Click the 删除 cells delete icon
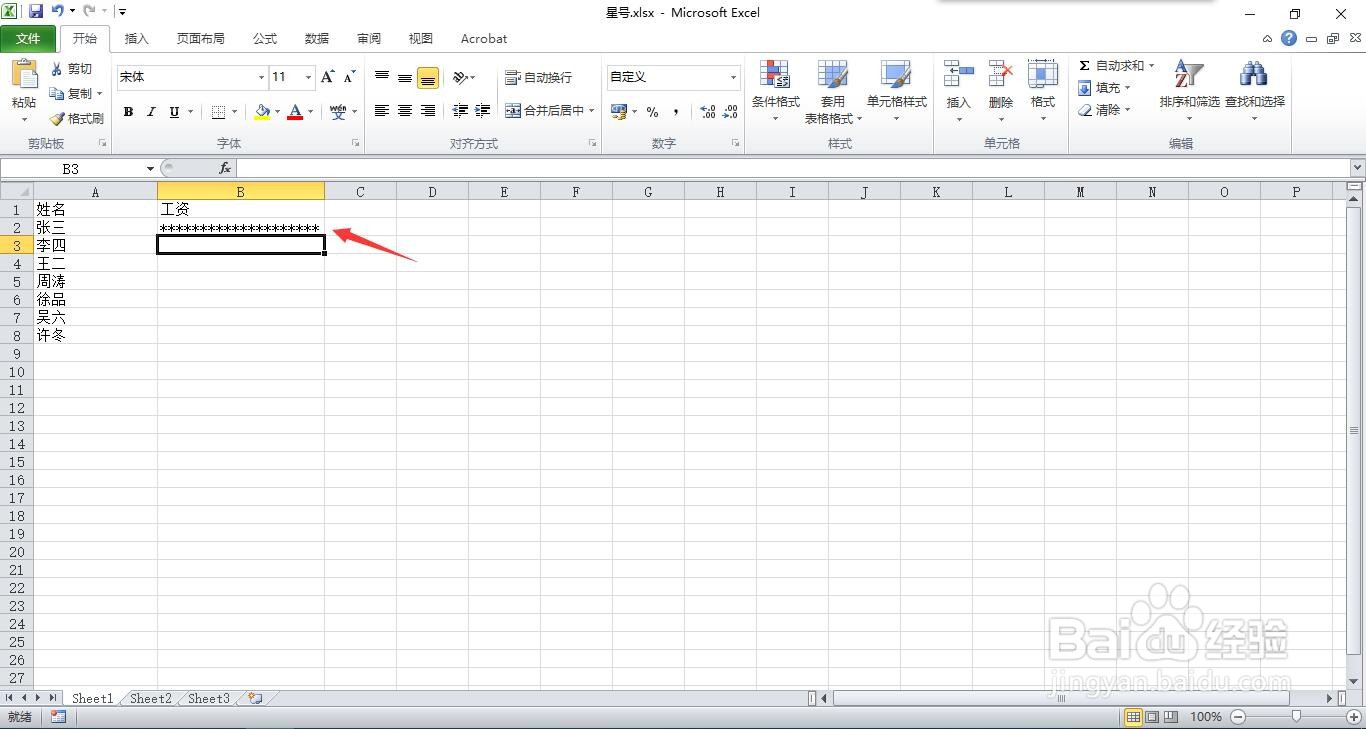This screenshot has width=1366, height=729. pyautogui.click(x=1001, y=75)
